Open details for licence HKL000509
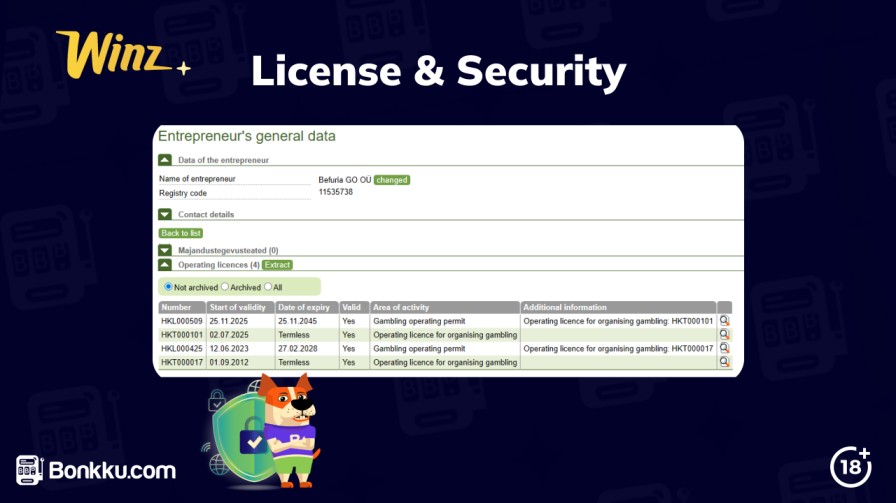Viewport: 896px width, 503px height. coord(724,321)
